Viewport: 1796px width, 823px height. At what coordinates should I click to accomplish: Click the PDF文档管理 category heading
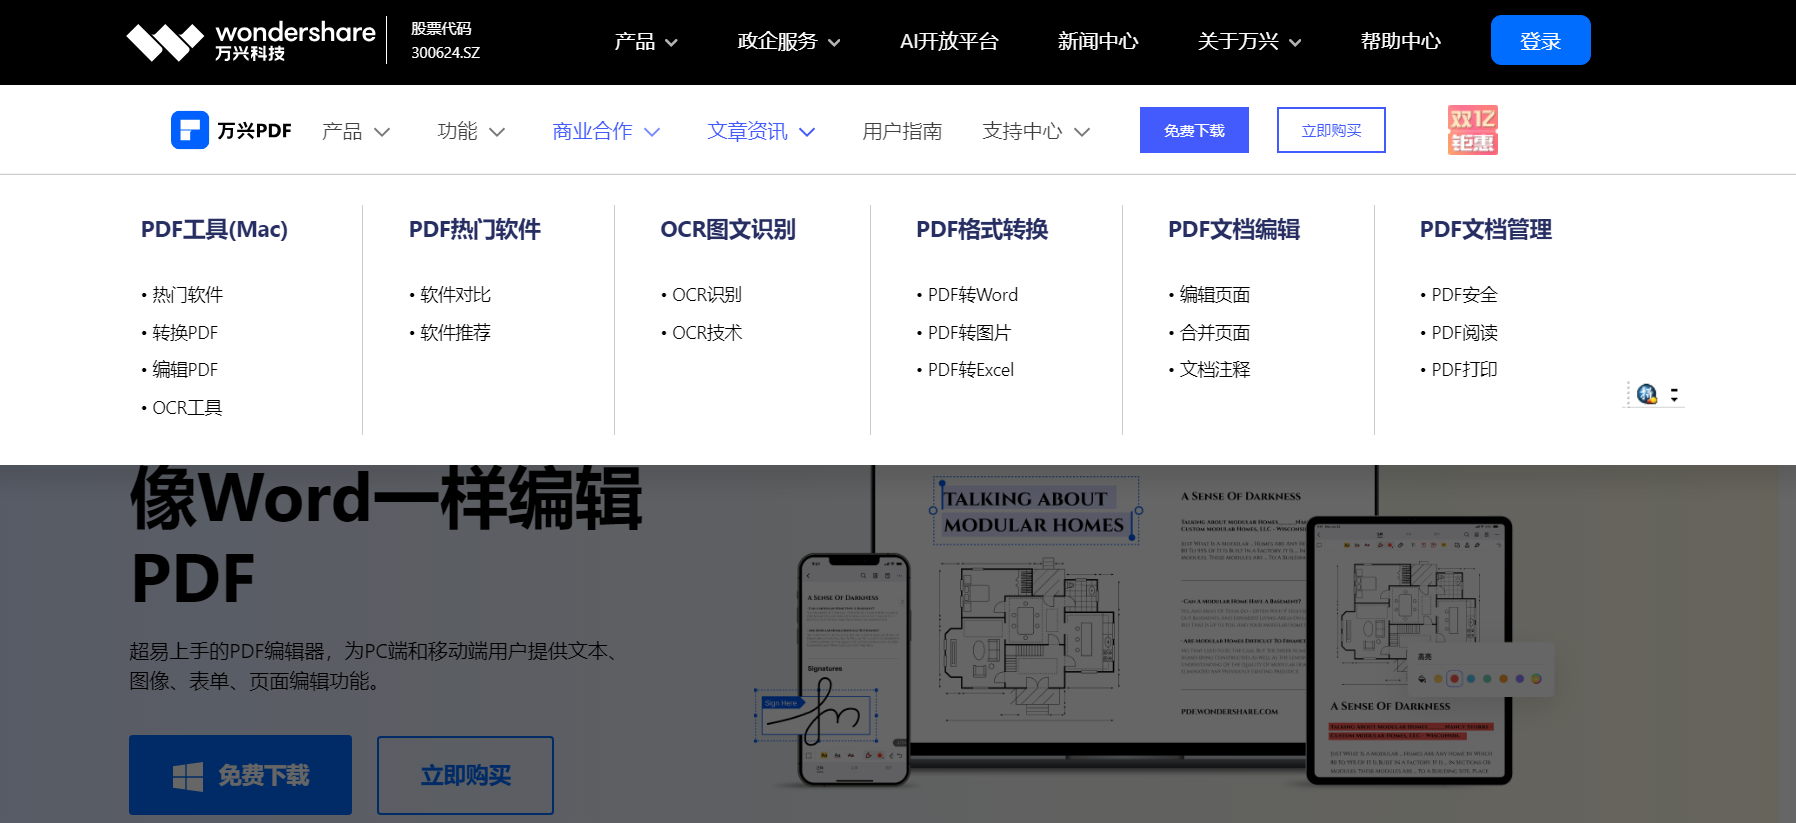1486,229
